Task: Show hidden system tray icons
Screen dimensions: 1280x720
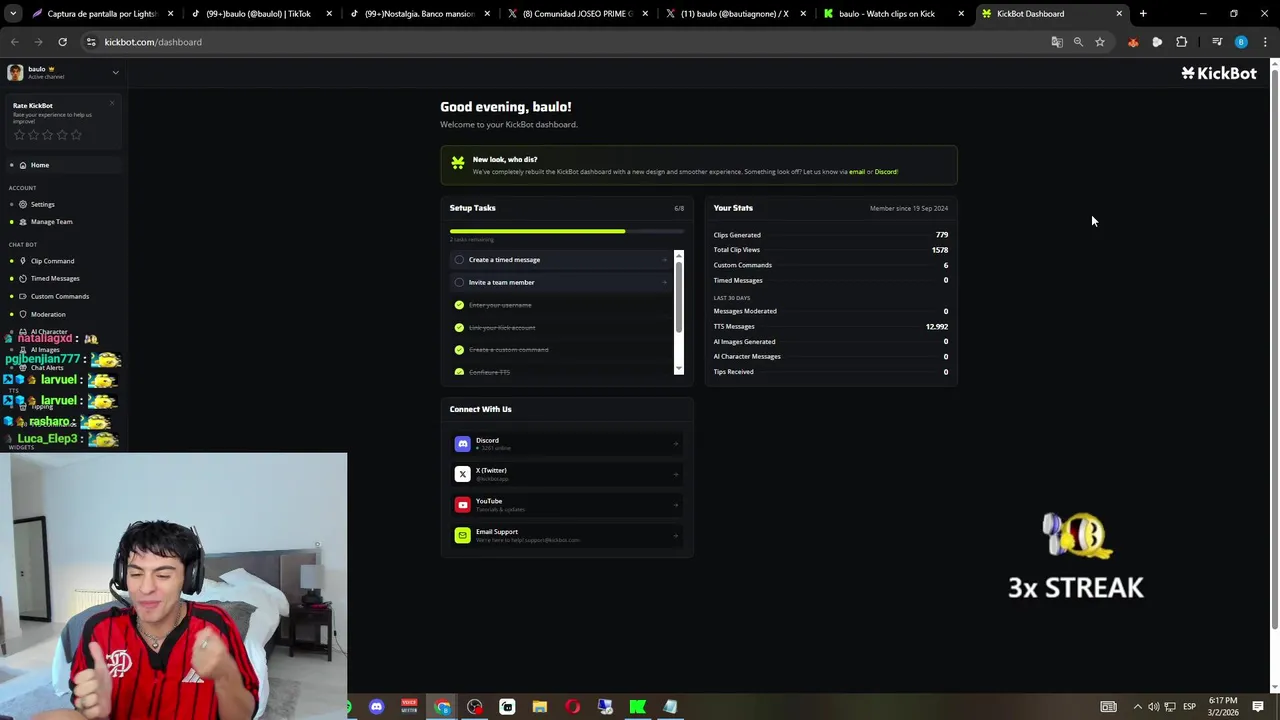Action: pos(1137,707)
